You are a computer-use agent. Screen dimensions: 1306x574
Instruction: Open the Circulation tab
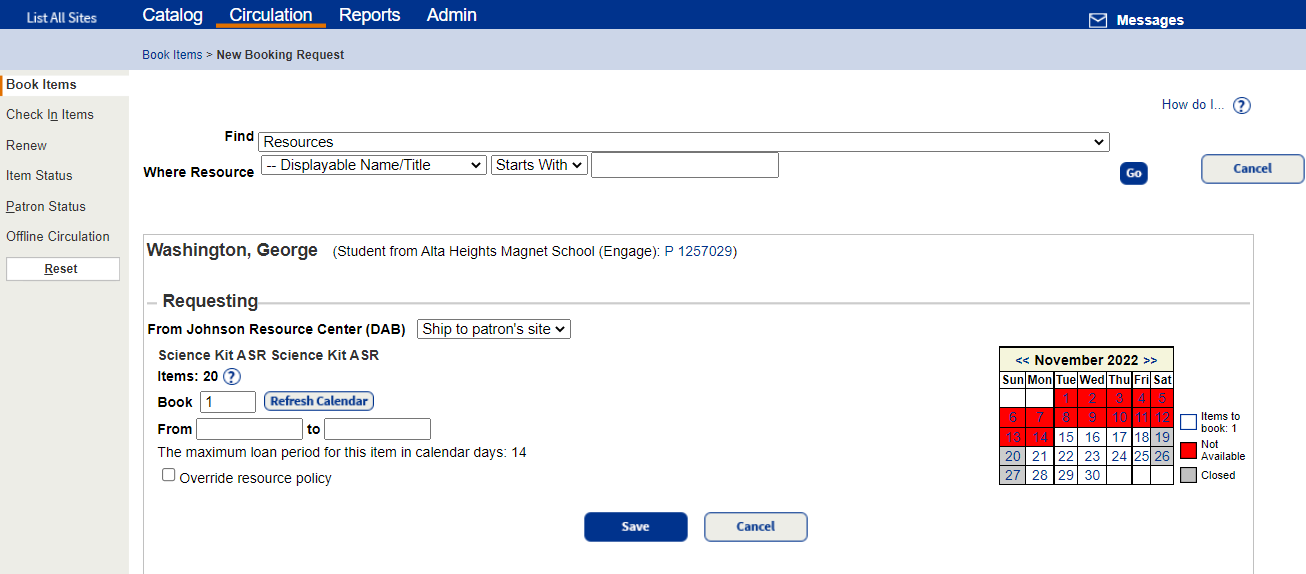tap(271, 15)
